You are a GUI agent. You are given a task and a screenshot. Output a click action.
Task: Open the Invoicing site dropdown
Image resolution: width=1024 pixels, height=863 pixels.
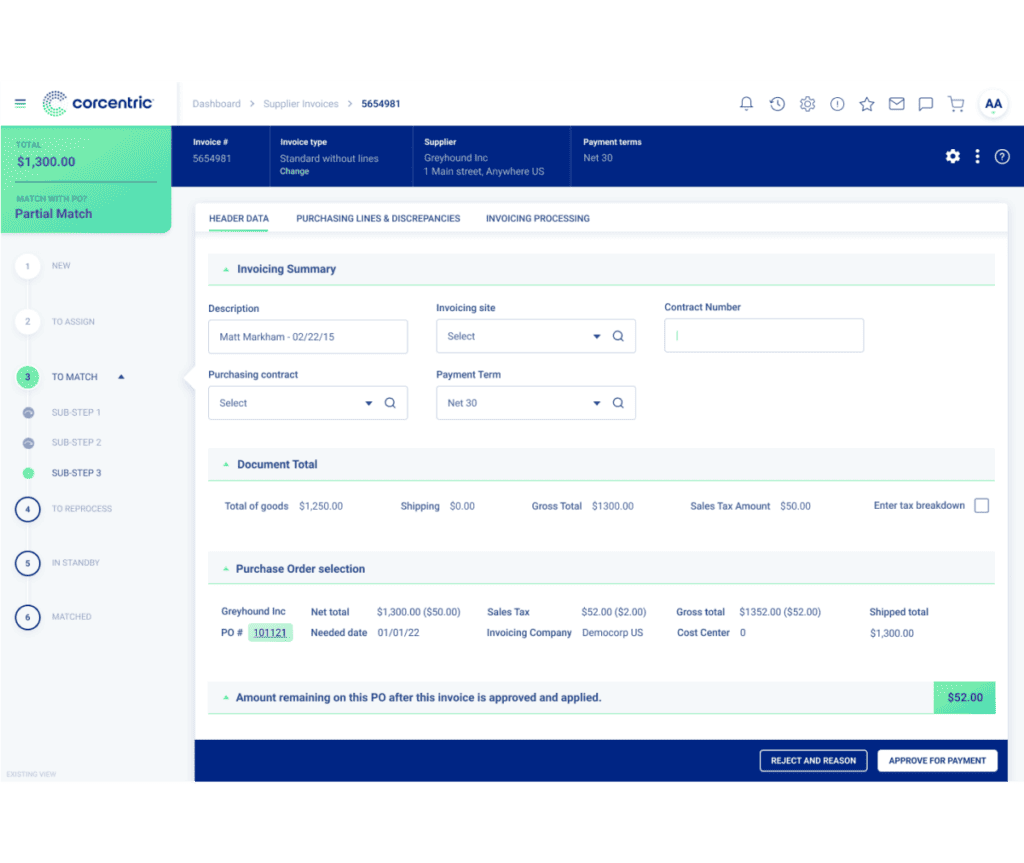536,336
